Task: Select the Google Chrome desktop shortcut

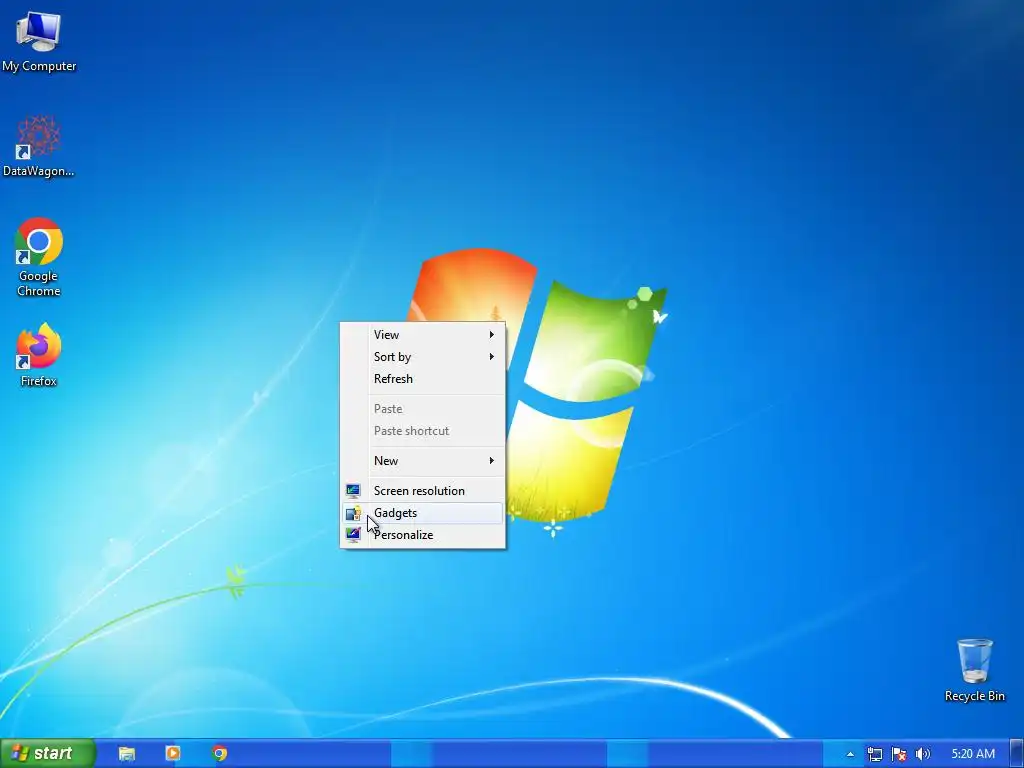Action: [x=39, y=257]
